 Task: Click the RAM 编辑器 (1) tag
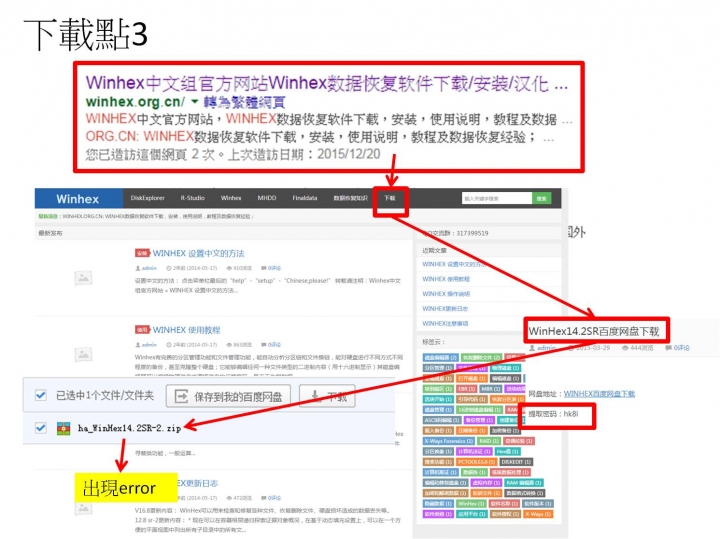[x=523, y=483]
